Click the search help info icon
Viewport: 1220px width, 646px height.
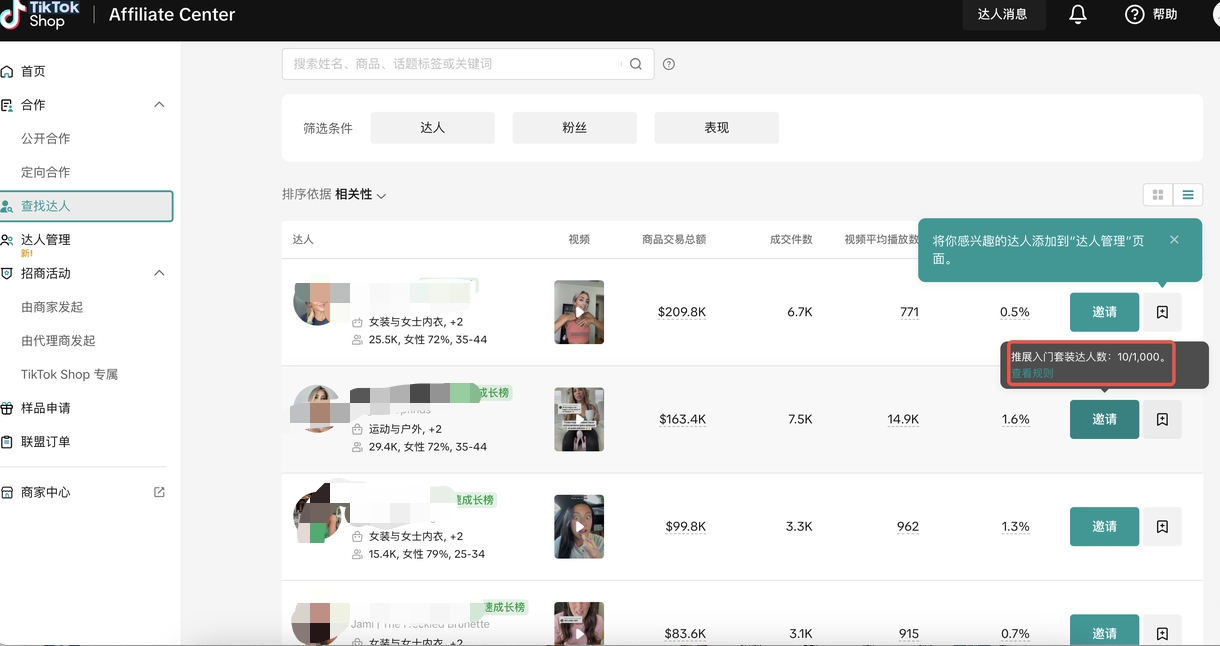tap(669, 64)
